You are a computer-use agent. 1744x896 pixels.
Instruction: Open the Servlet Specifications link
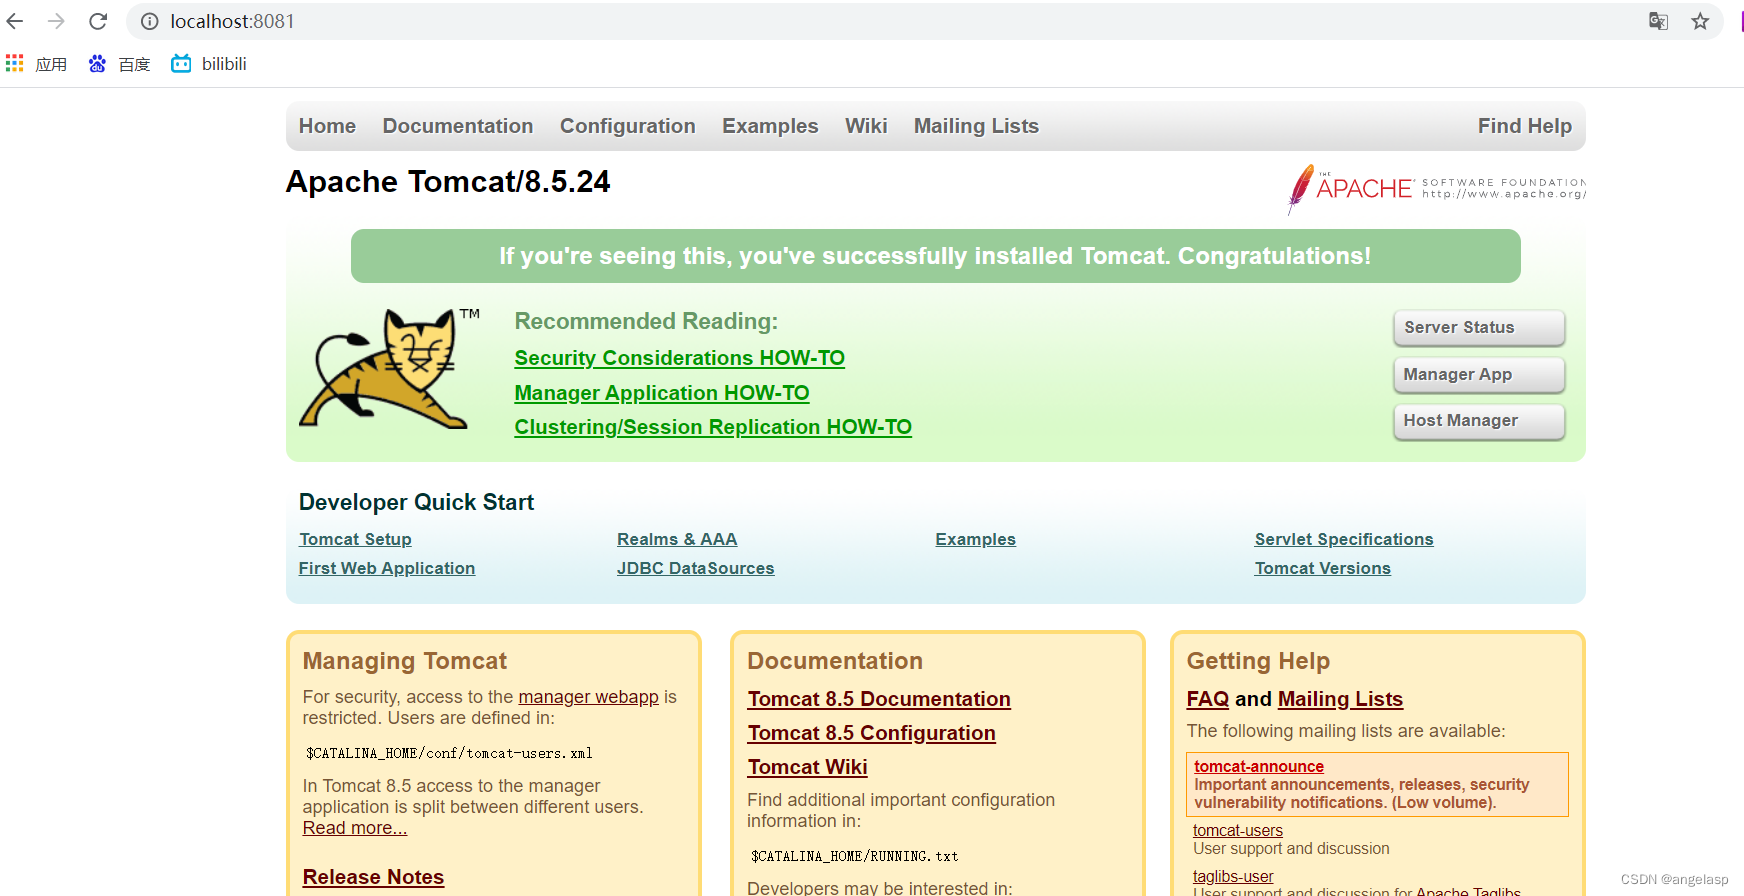click(1344, 539)
